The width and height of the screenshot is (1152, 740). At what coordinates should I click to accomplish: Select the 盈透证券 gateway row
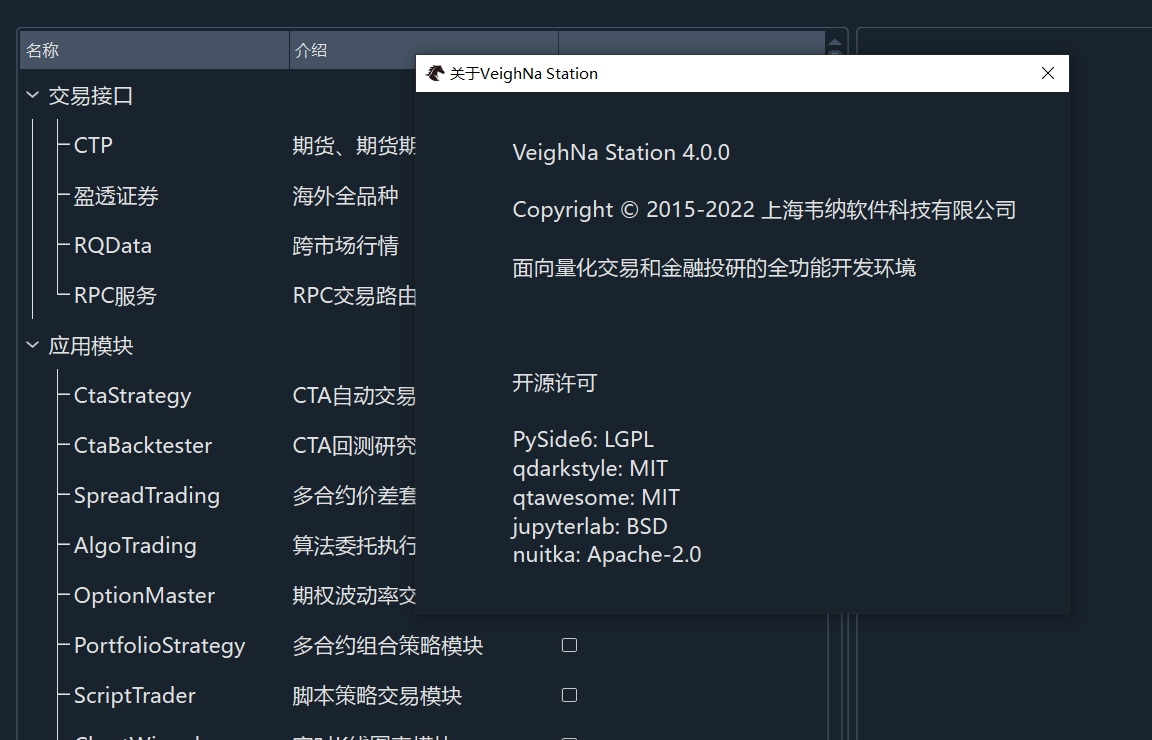(x=116, y=196)
